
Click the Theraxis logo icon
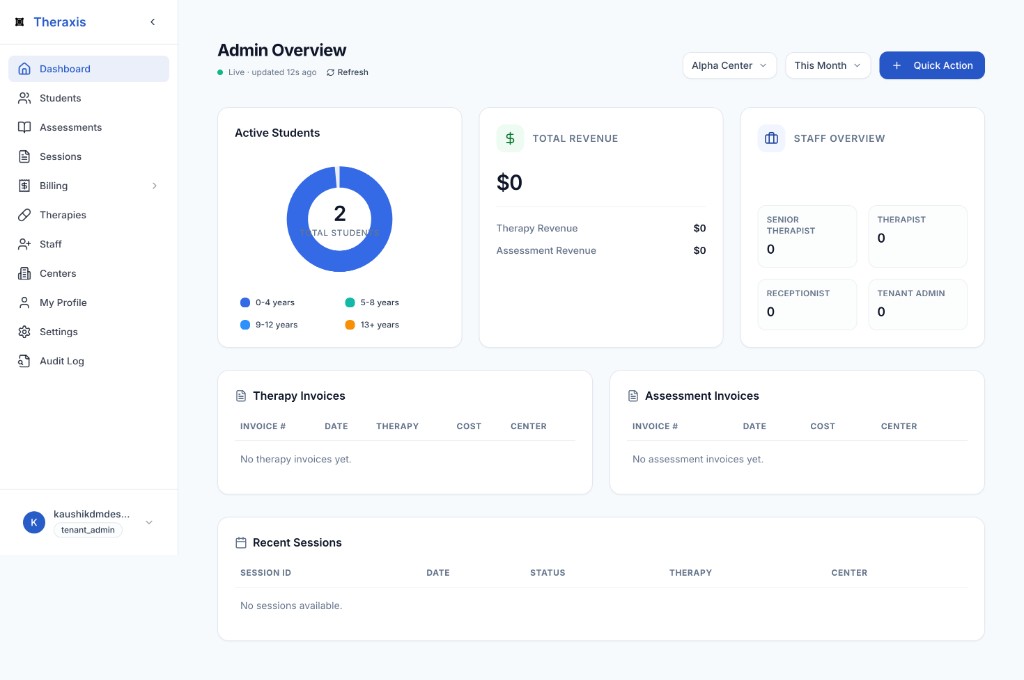point(20,22)
